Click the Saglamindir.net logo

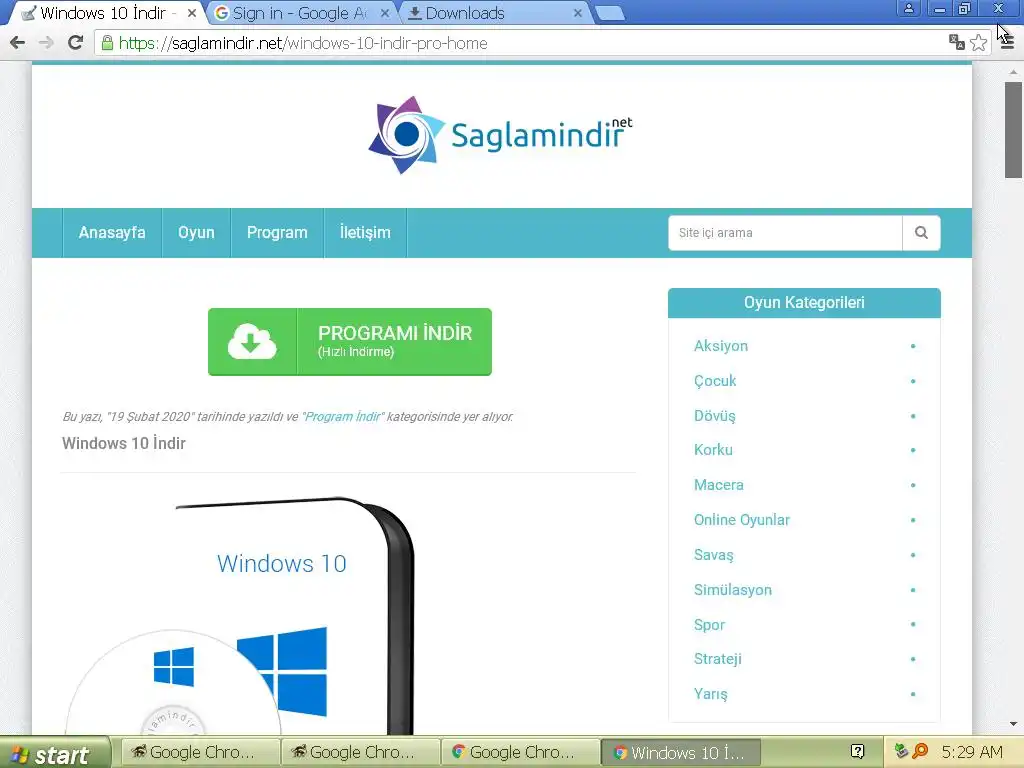point(500,135)
